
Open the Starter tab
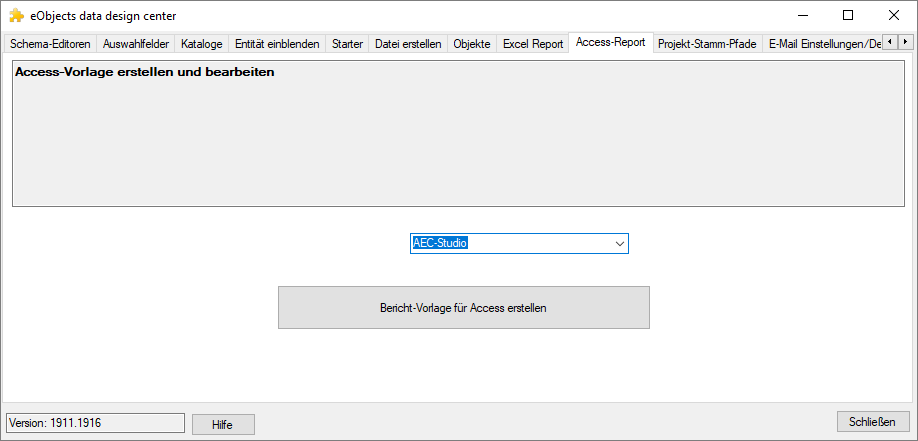[x=347, y=44]
